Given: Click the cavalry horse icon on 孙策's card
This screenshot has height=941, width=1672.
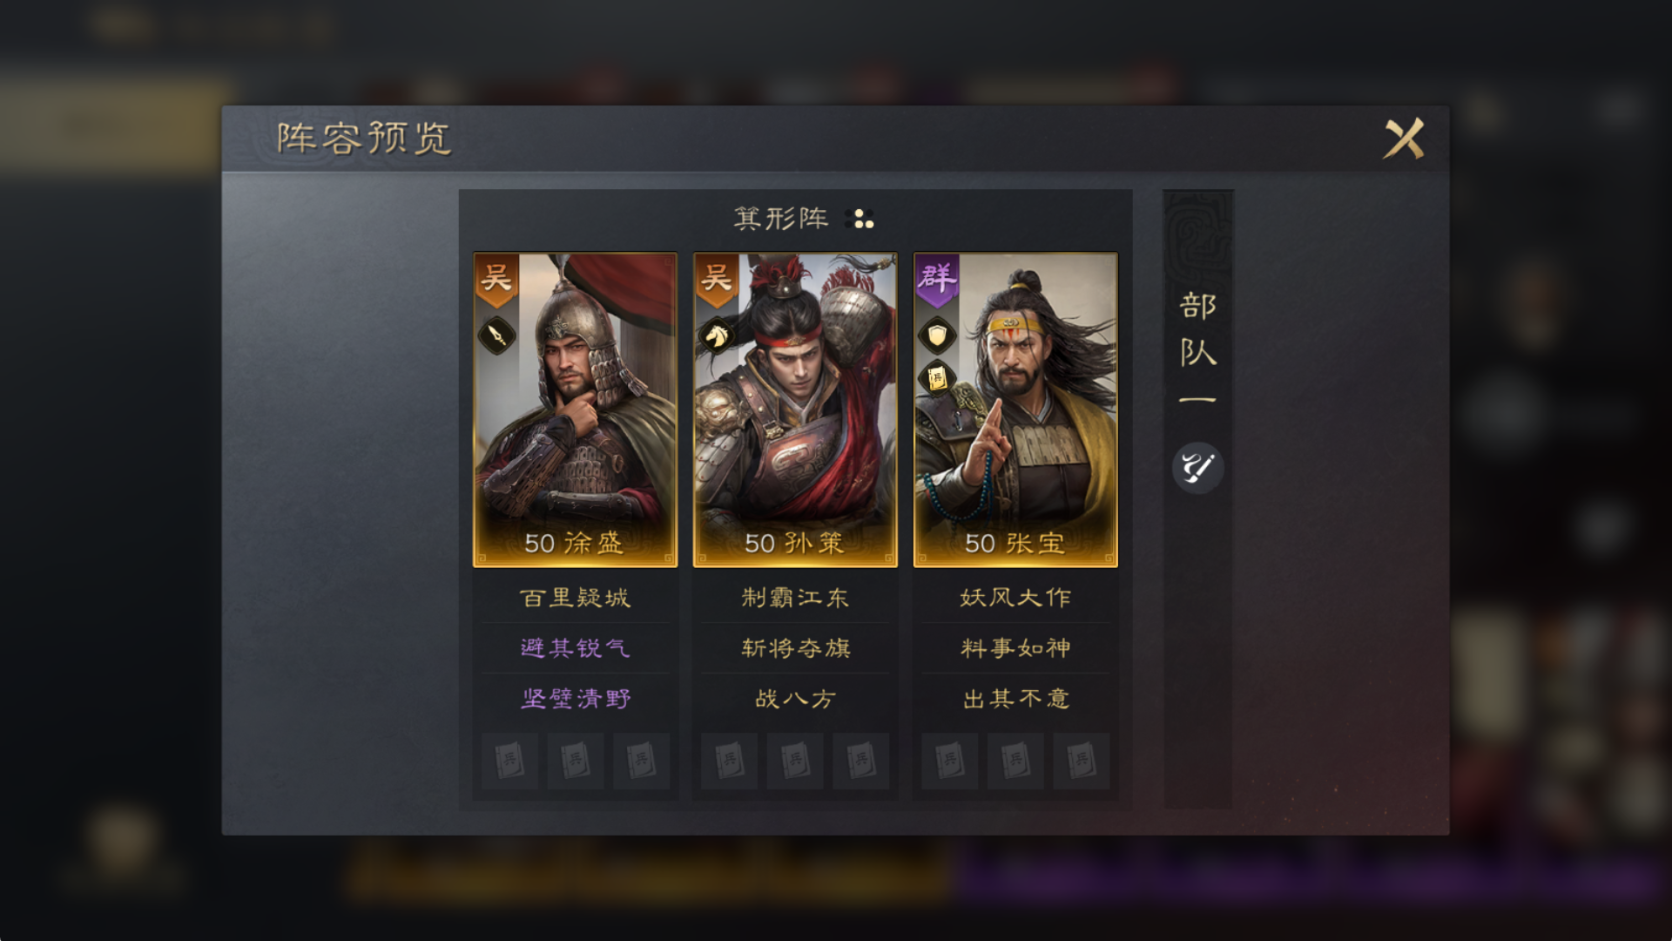Looking at the screenshot, I should pos(716,335).
